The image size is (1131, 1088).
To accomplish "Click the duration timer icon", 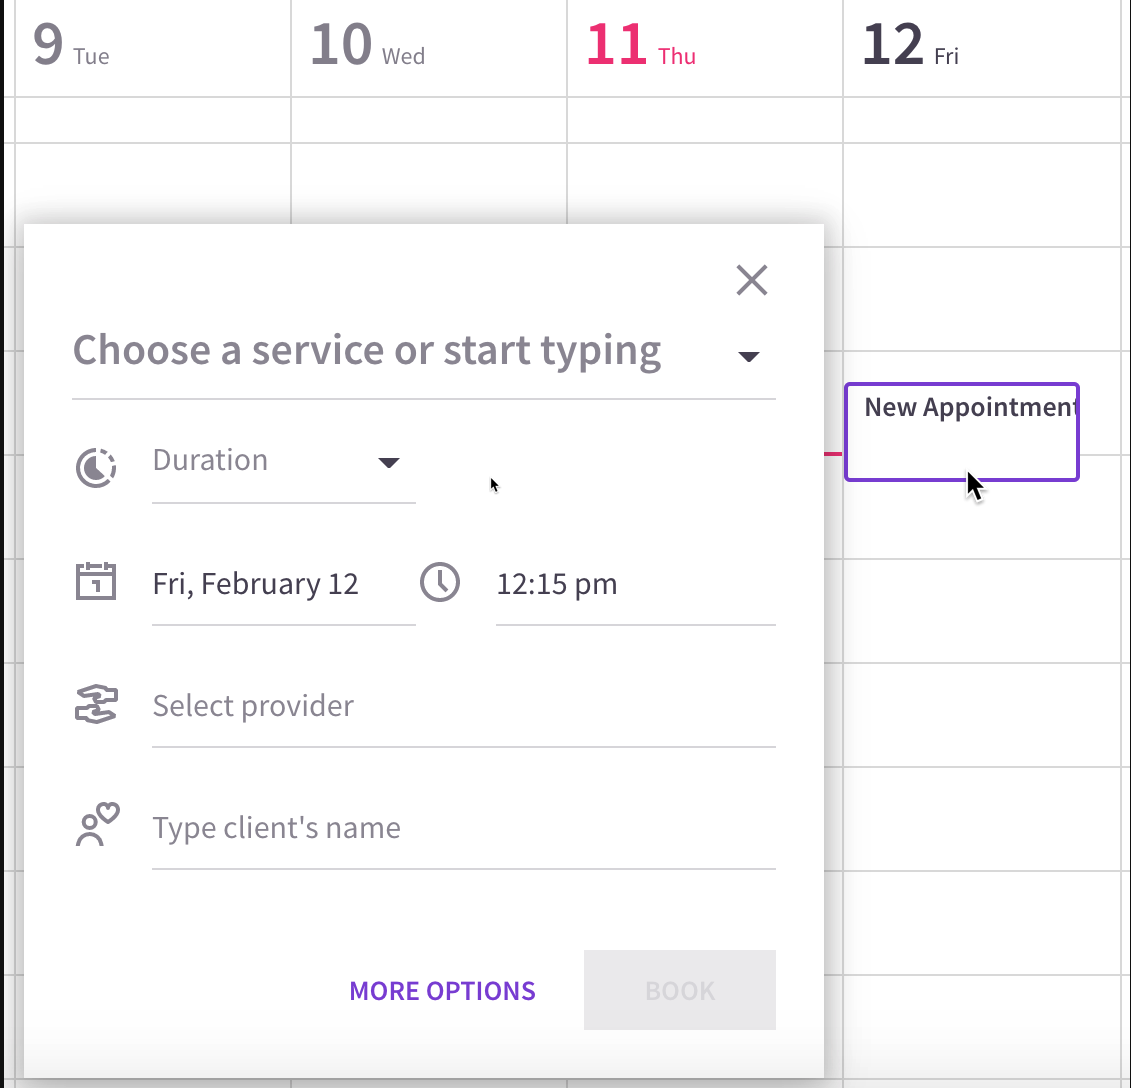I will (96, 468).
